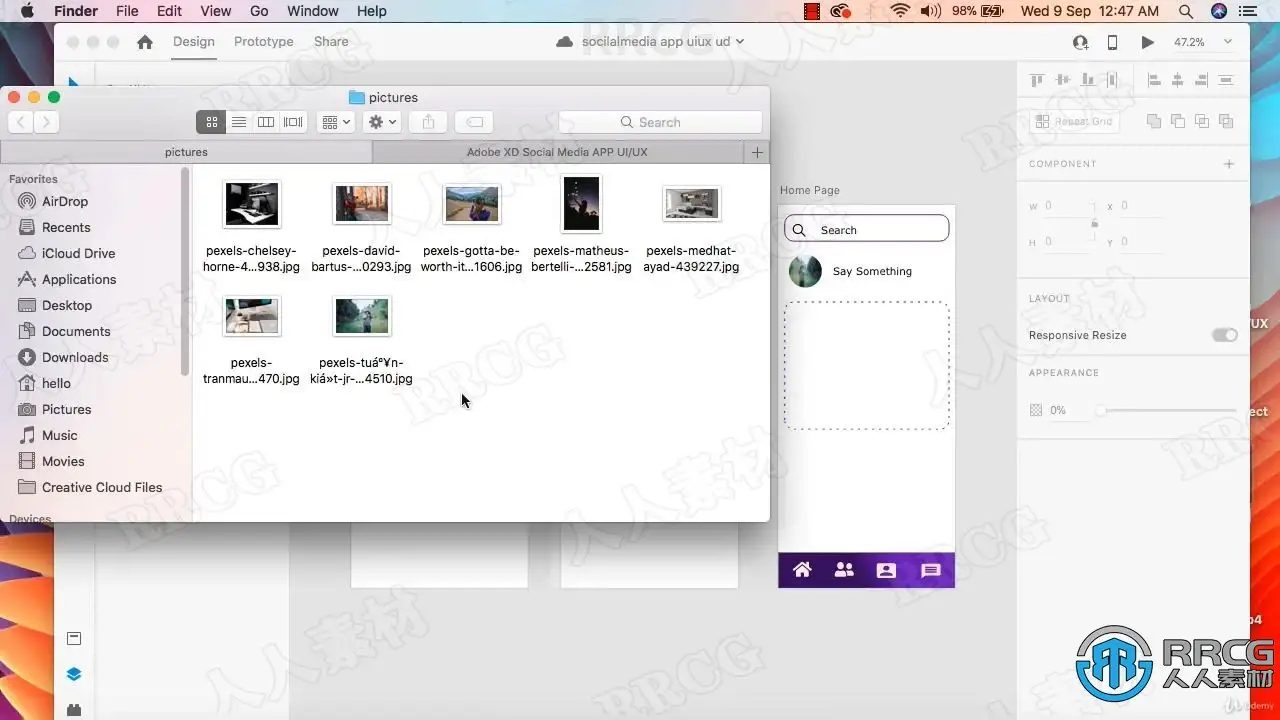Screen dimensions: 1280x720
Task: Select the pexels-matheus-bertelli thumbnail
Action: [581, 204]
